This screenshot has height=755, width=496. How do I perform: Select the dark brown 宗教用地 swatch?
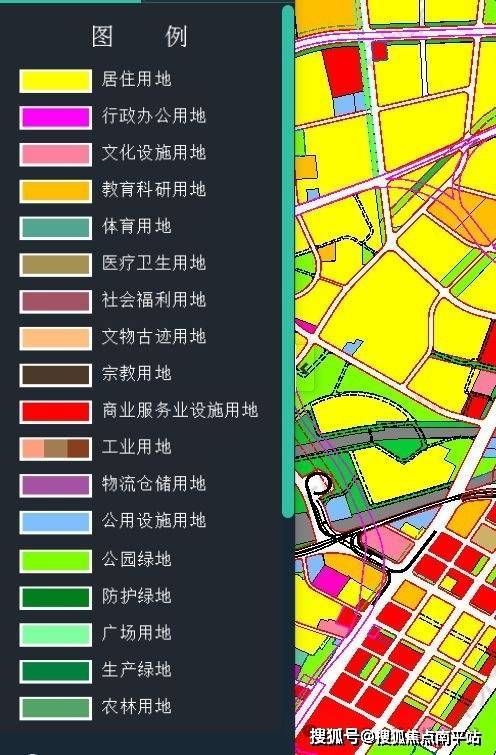point(55,375)
